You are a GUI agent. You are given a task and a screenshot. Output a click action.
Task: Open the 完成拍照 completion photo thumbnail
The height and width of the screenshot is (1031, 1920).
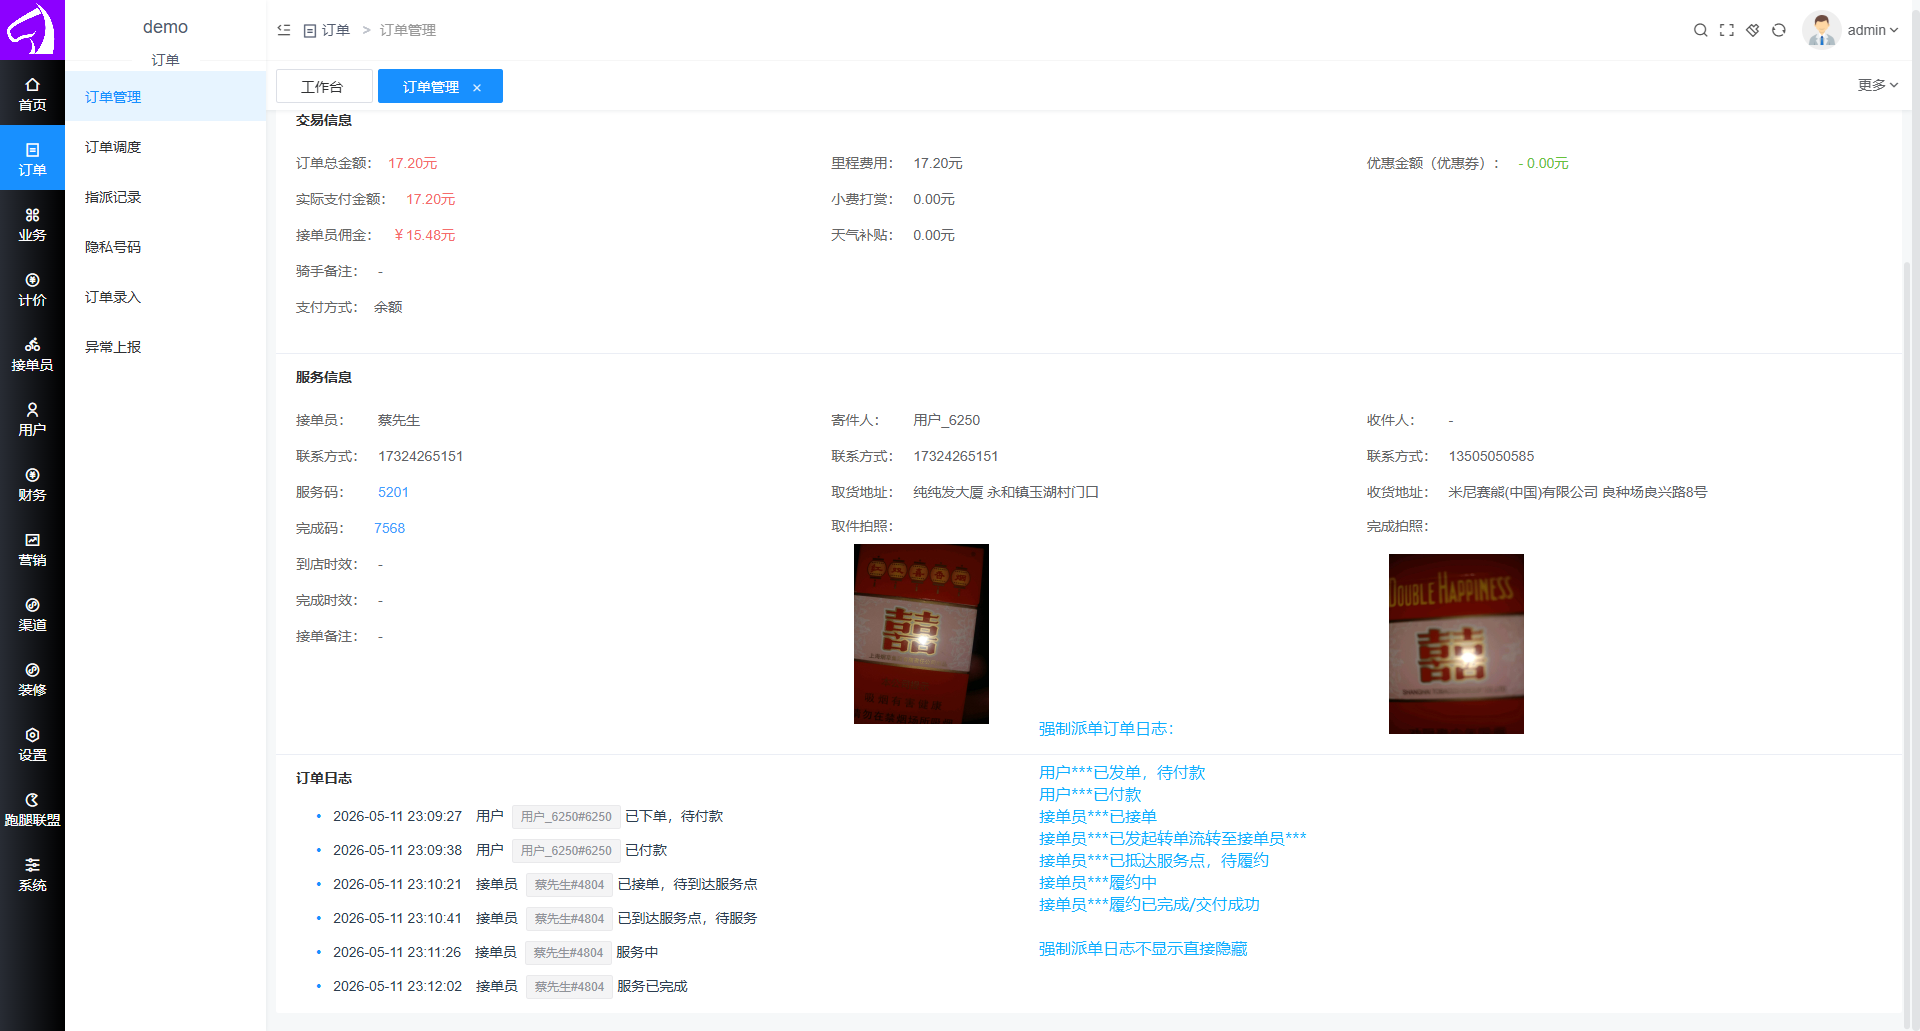(x=1456, y=644)
